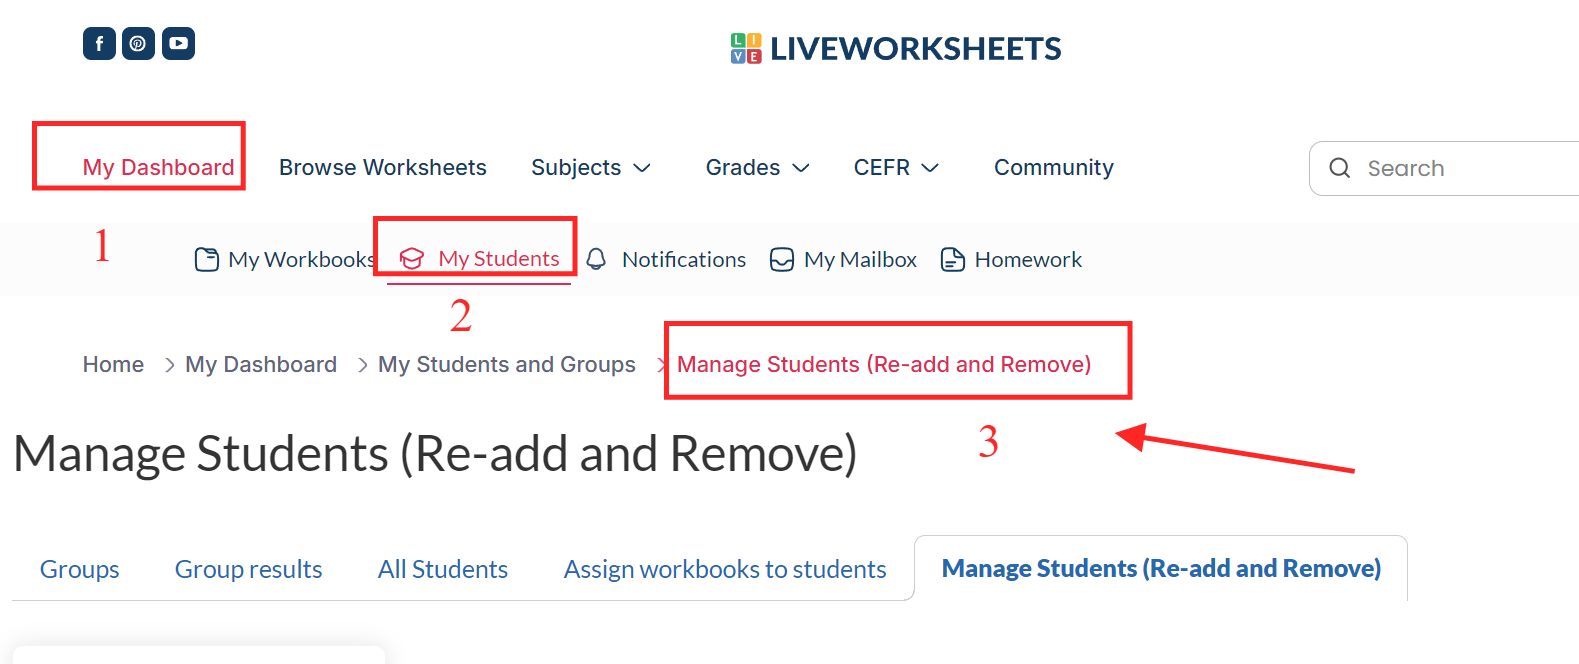Screen dimensions: 1579x664
Task: Open the Liveworksheets Facebook page icon
Action: tap(99, 44)
